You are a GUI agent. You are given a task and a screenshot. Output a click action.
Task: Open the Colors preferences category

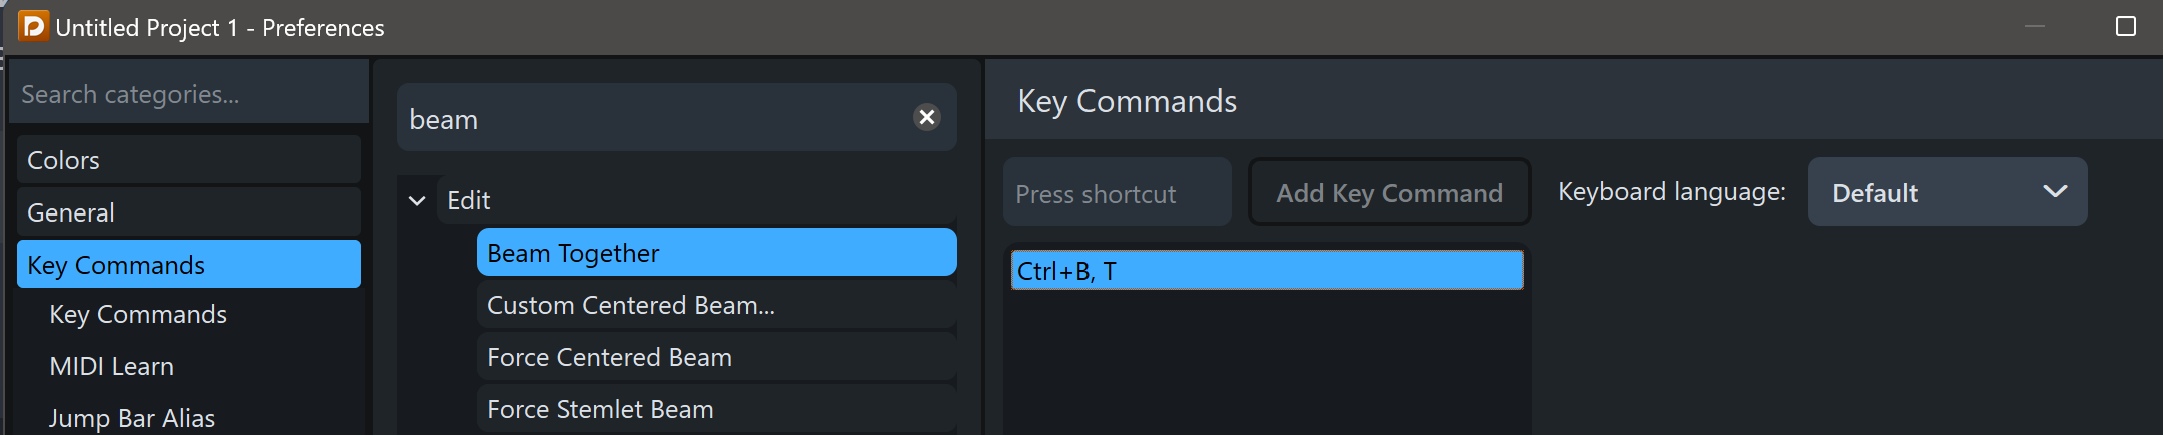coord(189,159)
